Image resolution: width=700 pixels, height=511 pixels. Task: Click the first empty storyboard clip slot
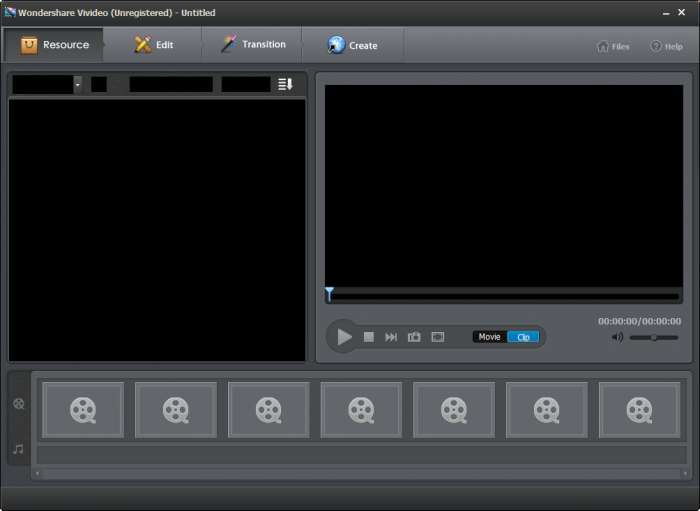(83, 409)
